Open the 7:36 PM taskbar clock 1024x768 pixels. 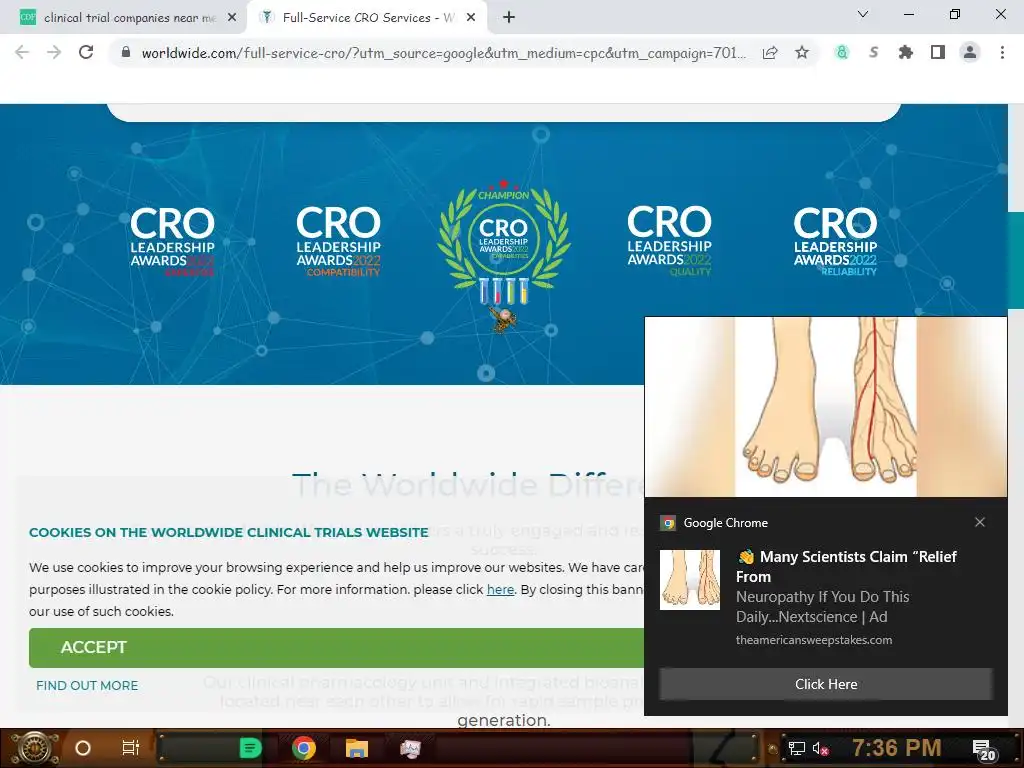pyautogui.click(x=897, y=747)
